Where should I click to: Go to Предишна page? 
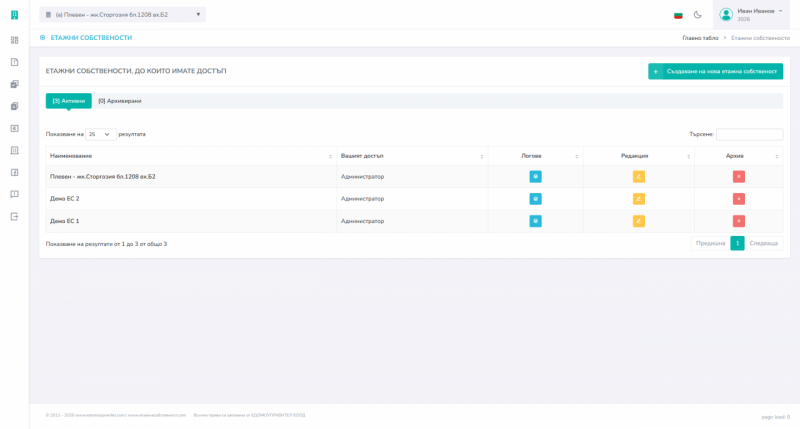point(710,243)
